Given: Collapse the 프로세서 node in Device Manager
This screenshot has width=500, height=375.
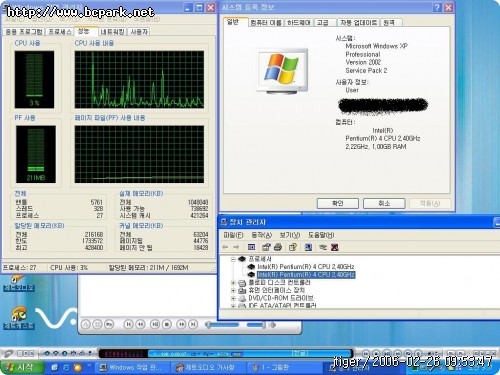Looking at the screenshot, I should point(233,259).
